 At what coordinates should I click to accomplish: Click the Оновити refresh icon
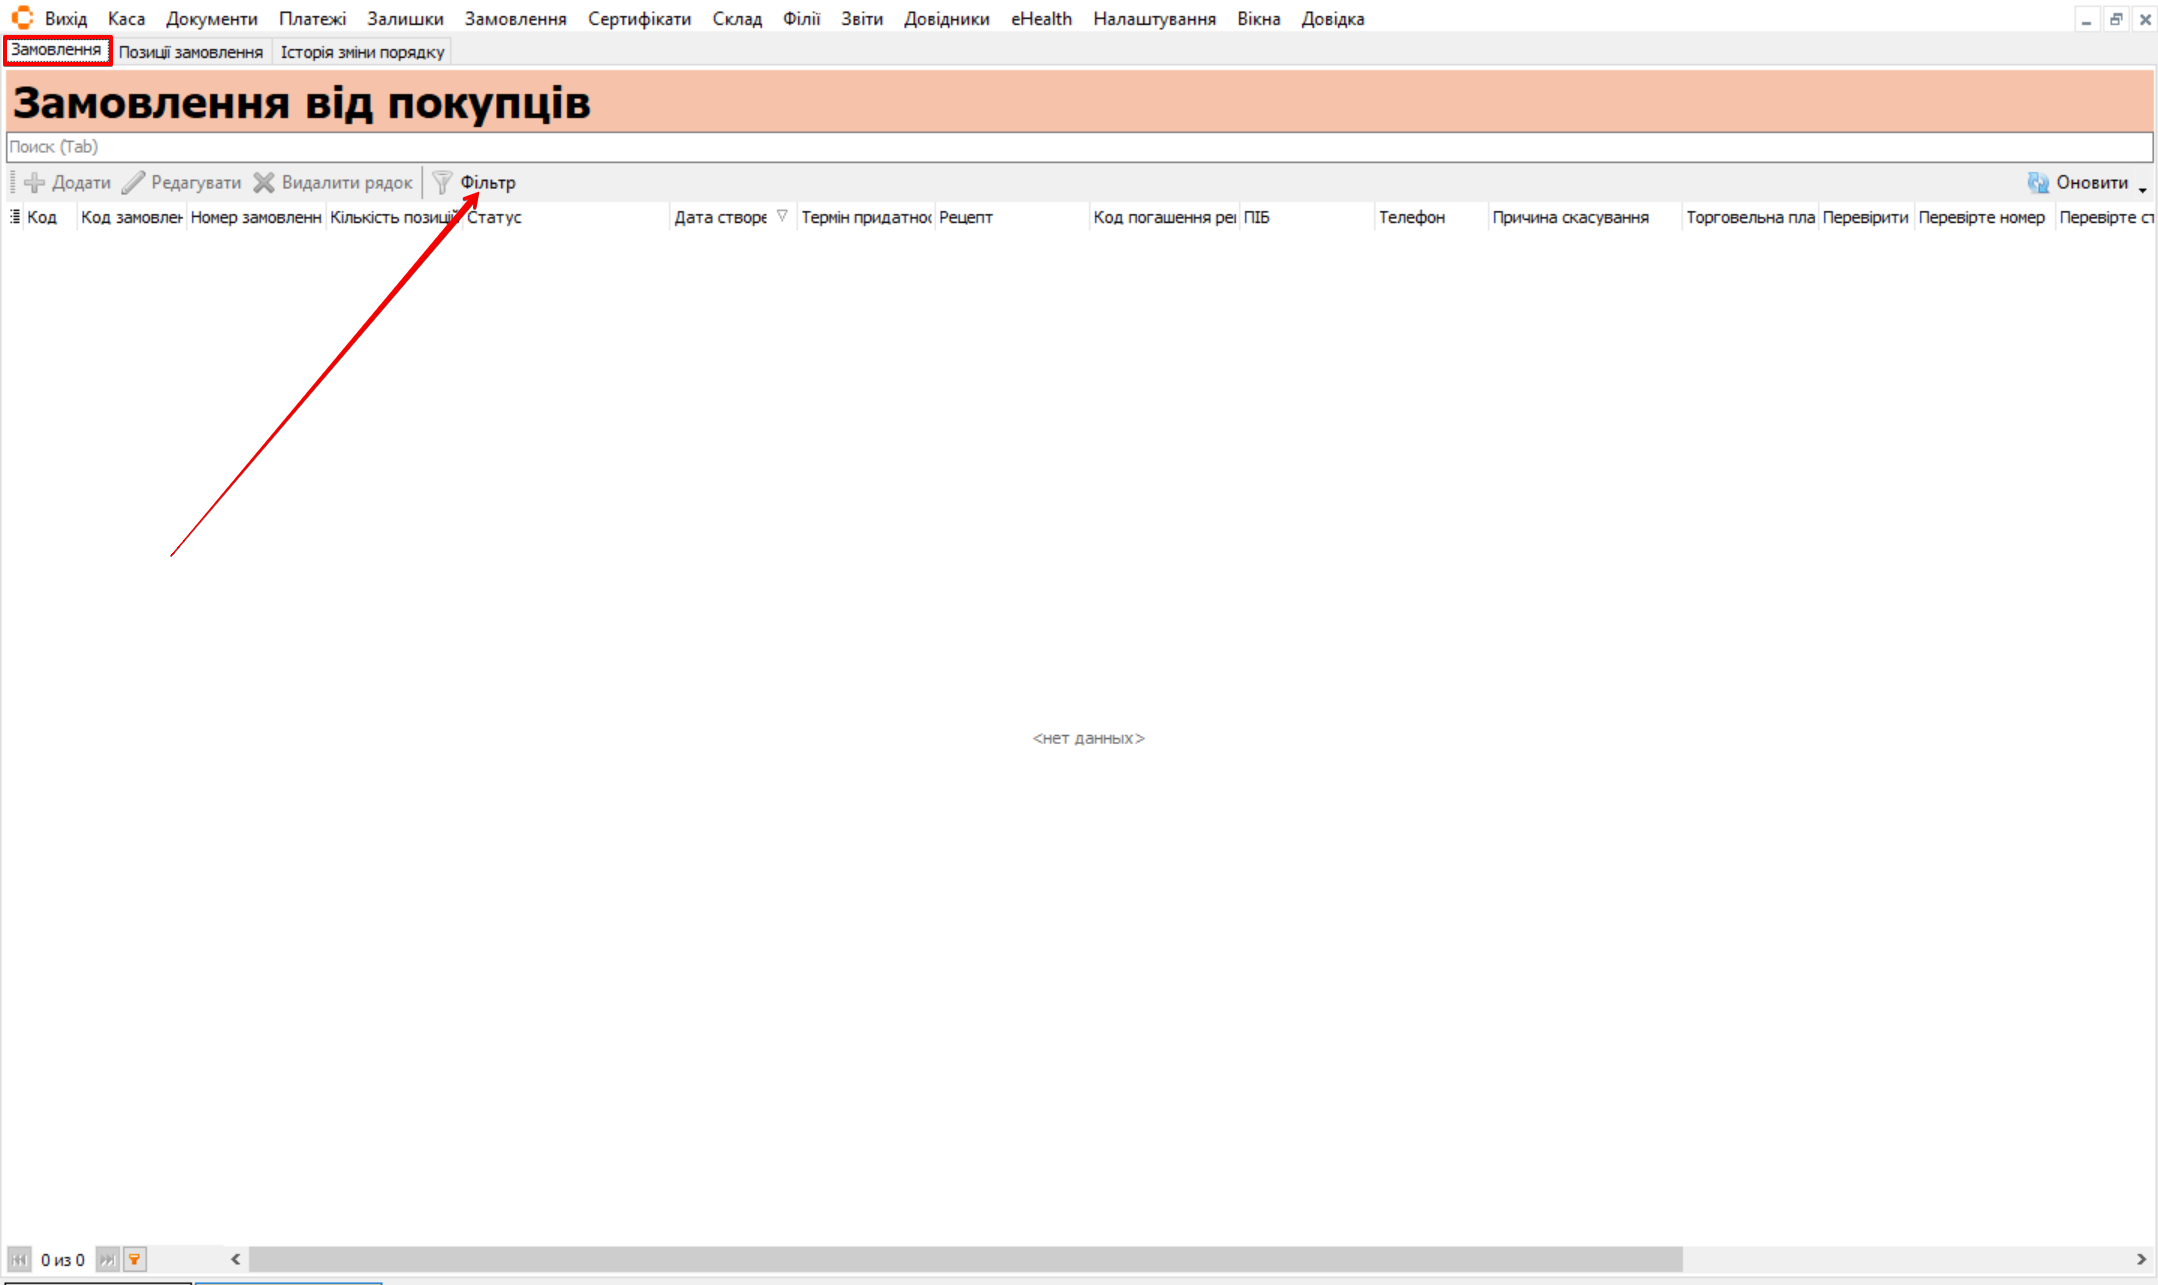pos(2037,182)
